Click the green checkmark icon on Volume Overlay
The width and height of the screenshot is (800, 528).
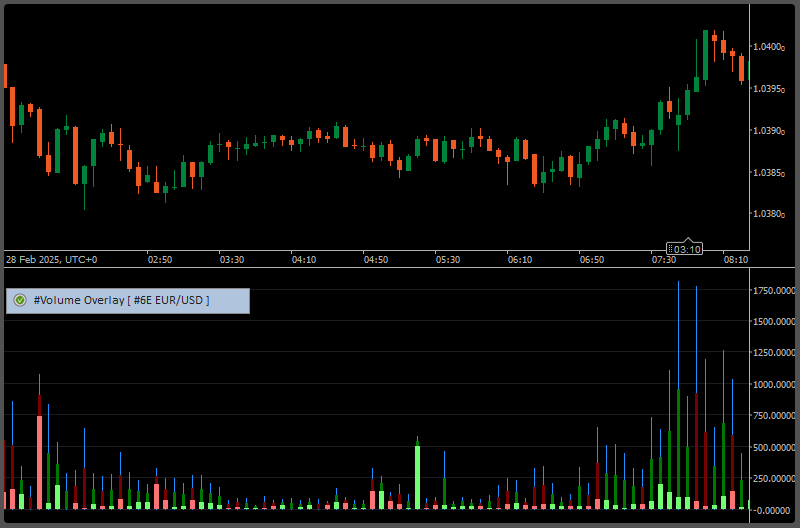(x=20, y=300)
